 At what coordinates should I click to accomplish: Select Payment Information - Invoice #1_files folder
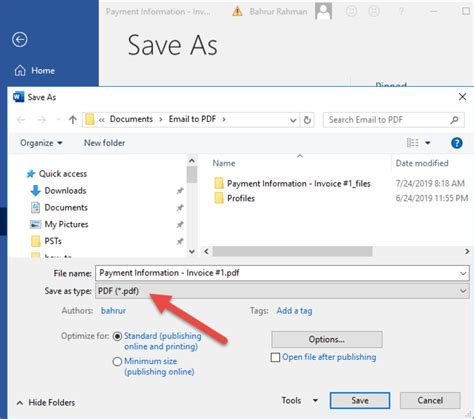[292, 183]
